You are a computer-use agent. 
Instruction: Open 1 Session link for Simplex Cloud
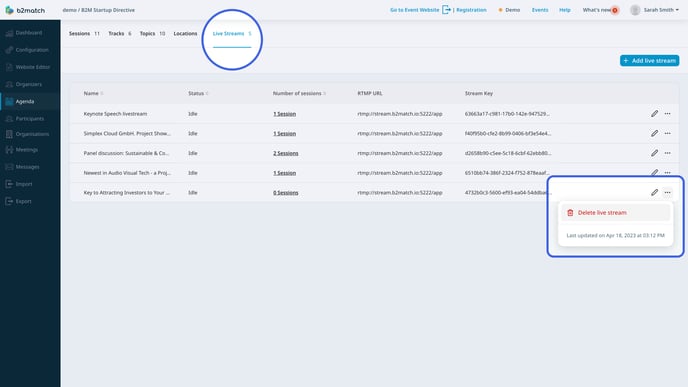284,133
